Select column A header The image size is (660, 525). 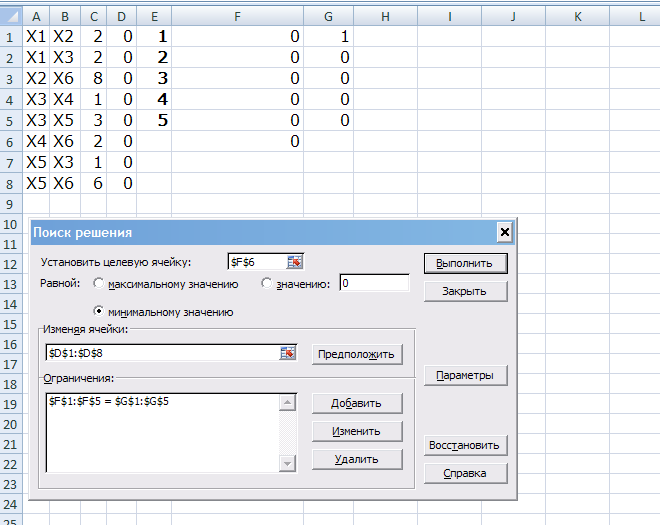click(36, 16)
